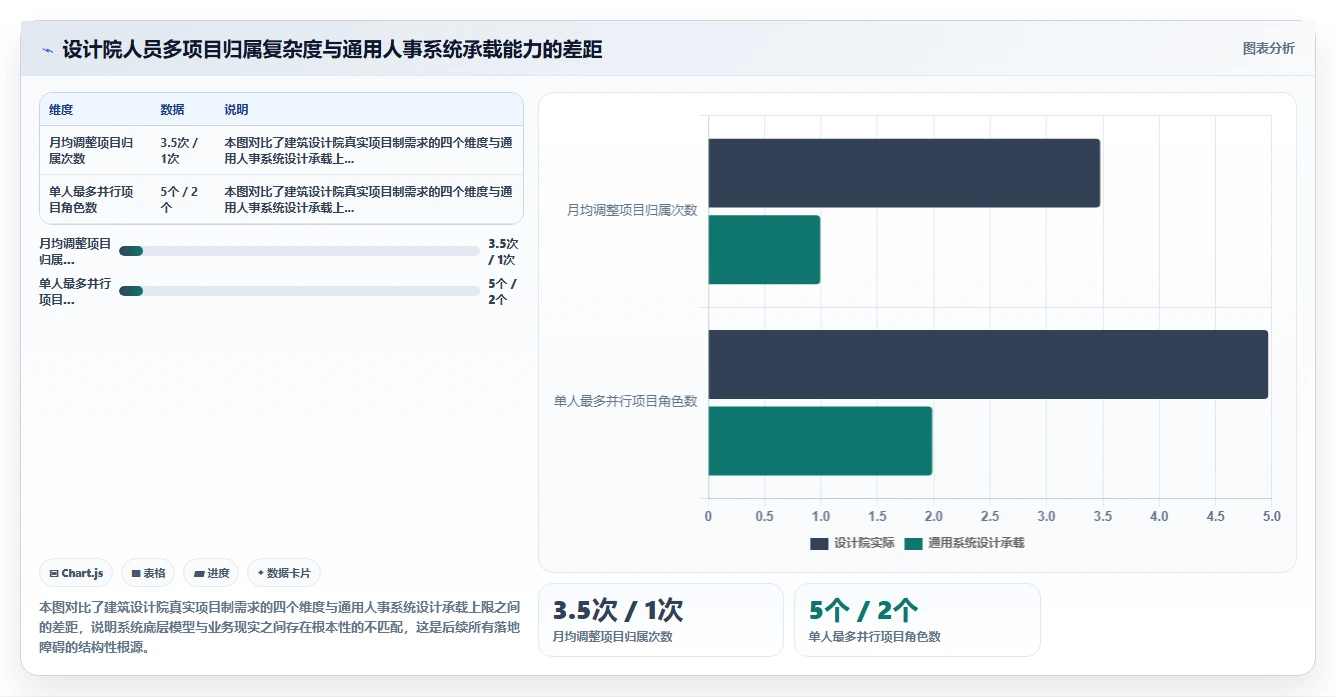Open the 5个 / 2个 data card
The width and height of the screenshot is (1336, 697).
click(x=917, y=620)
